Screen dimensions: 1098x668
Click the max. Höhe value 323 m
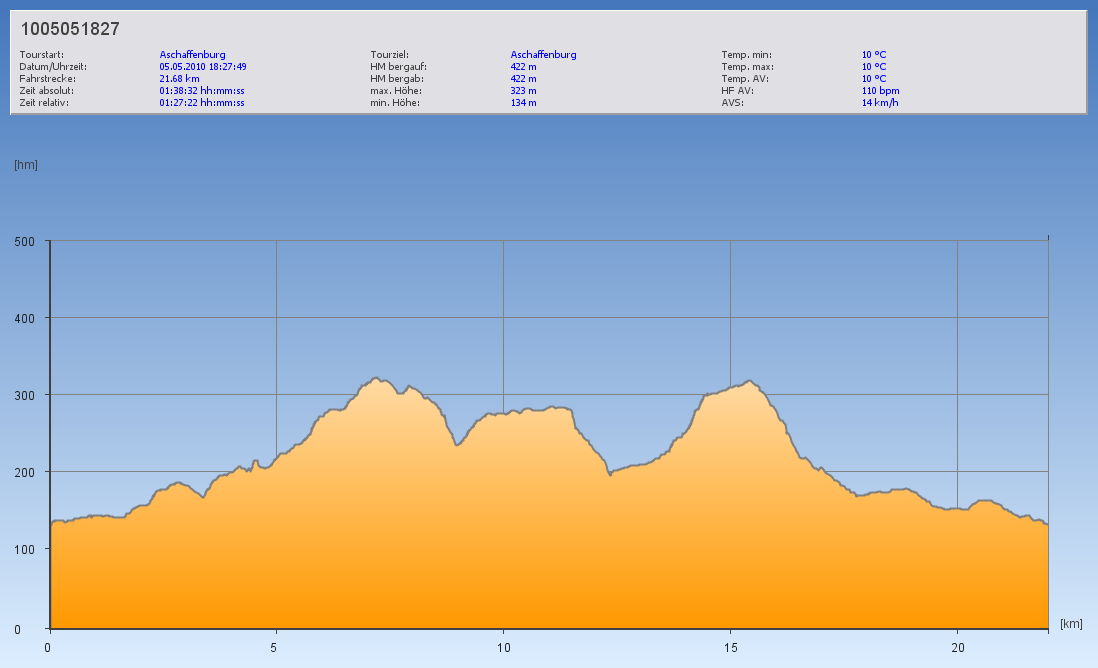(x=524, y=91)
